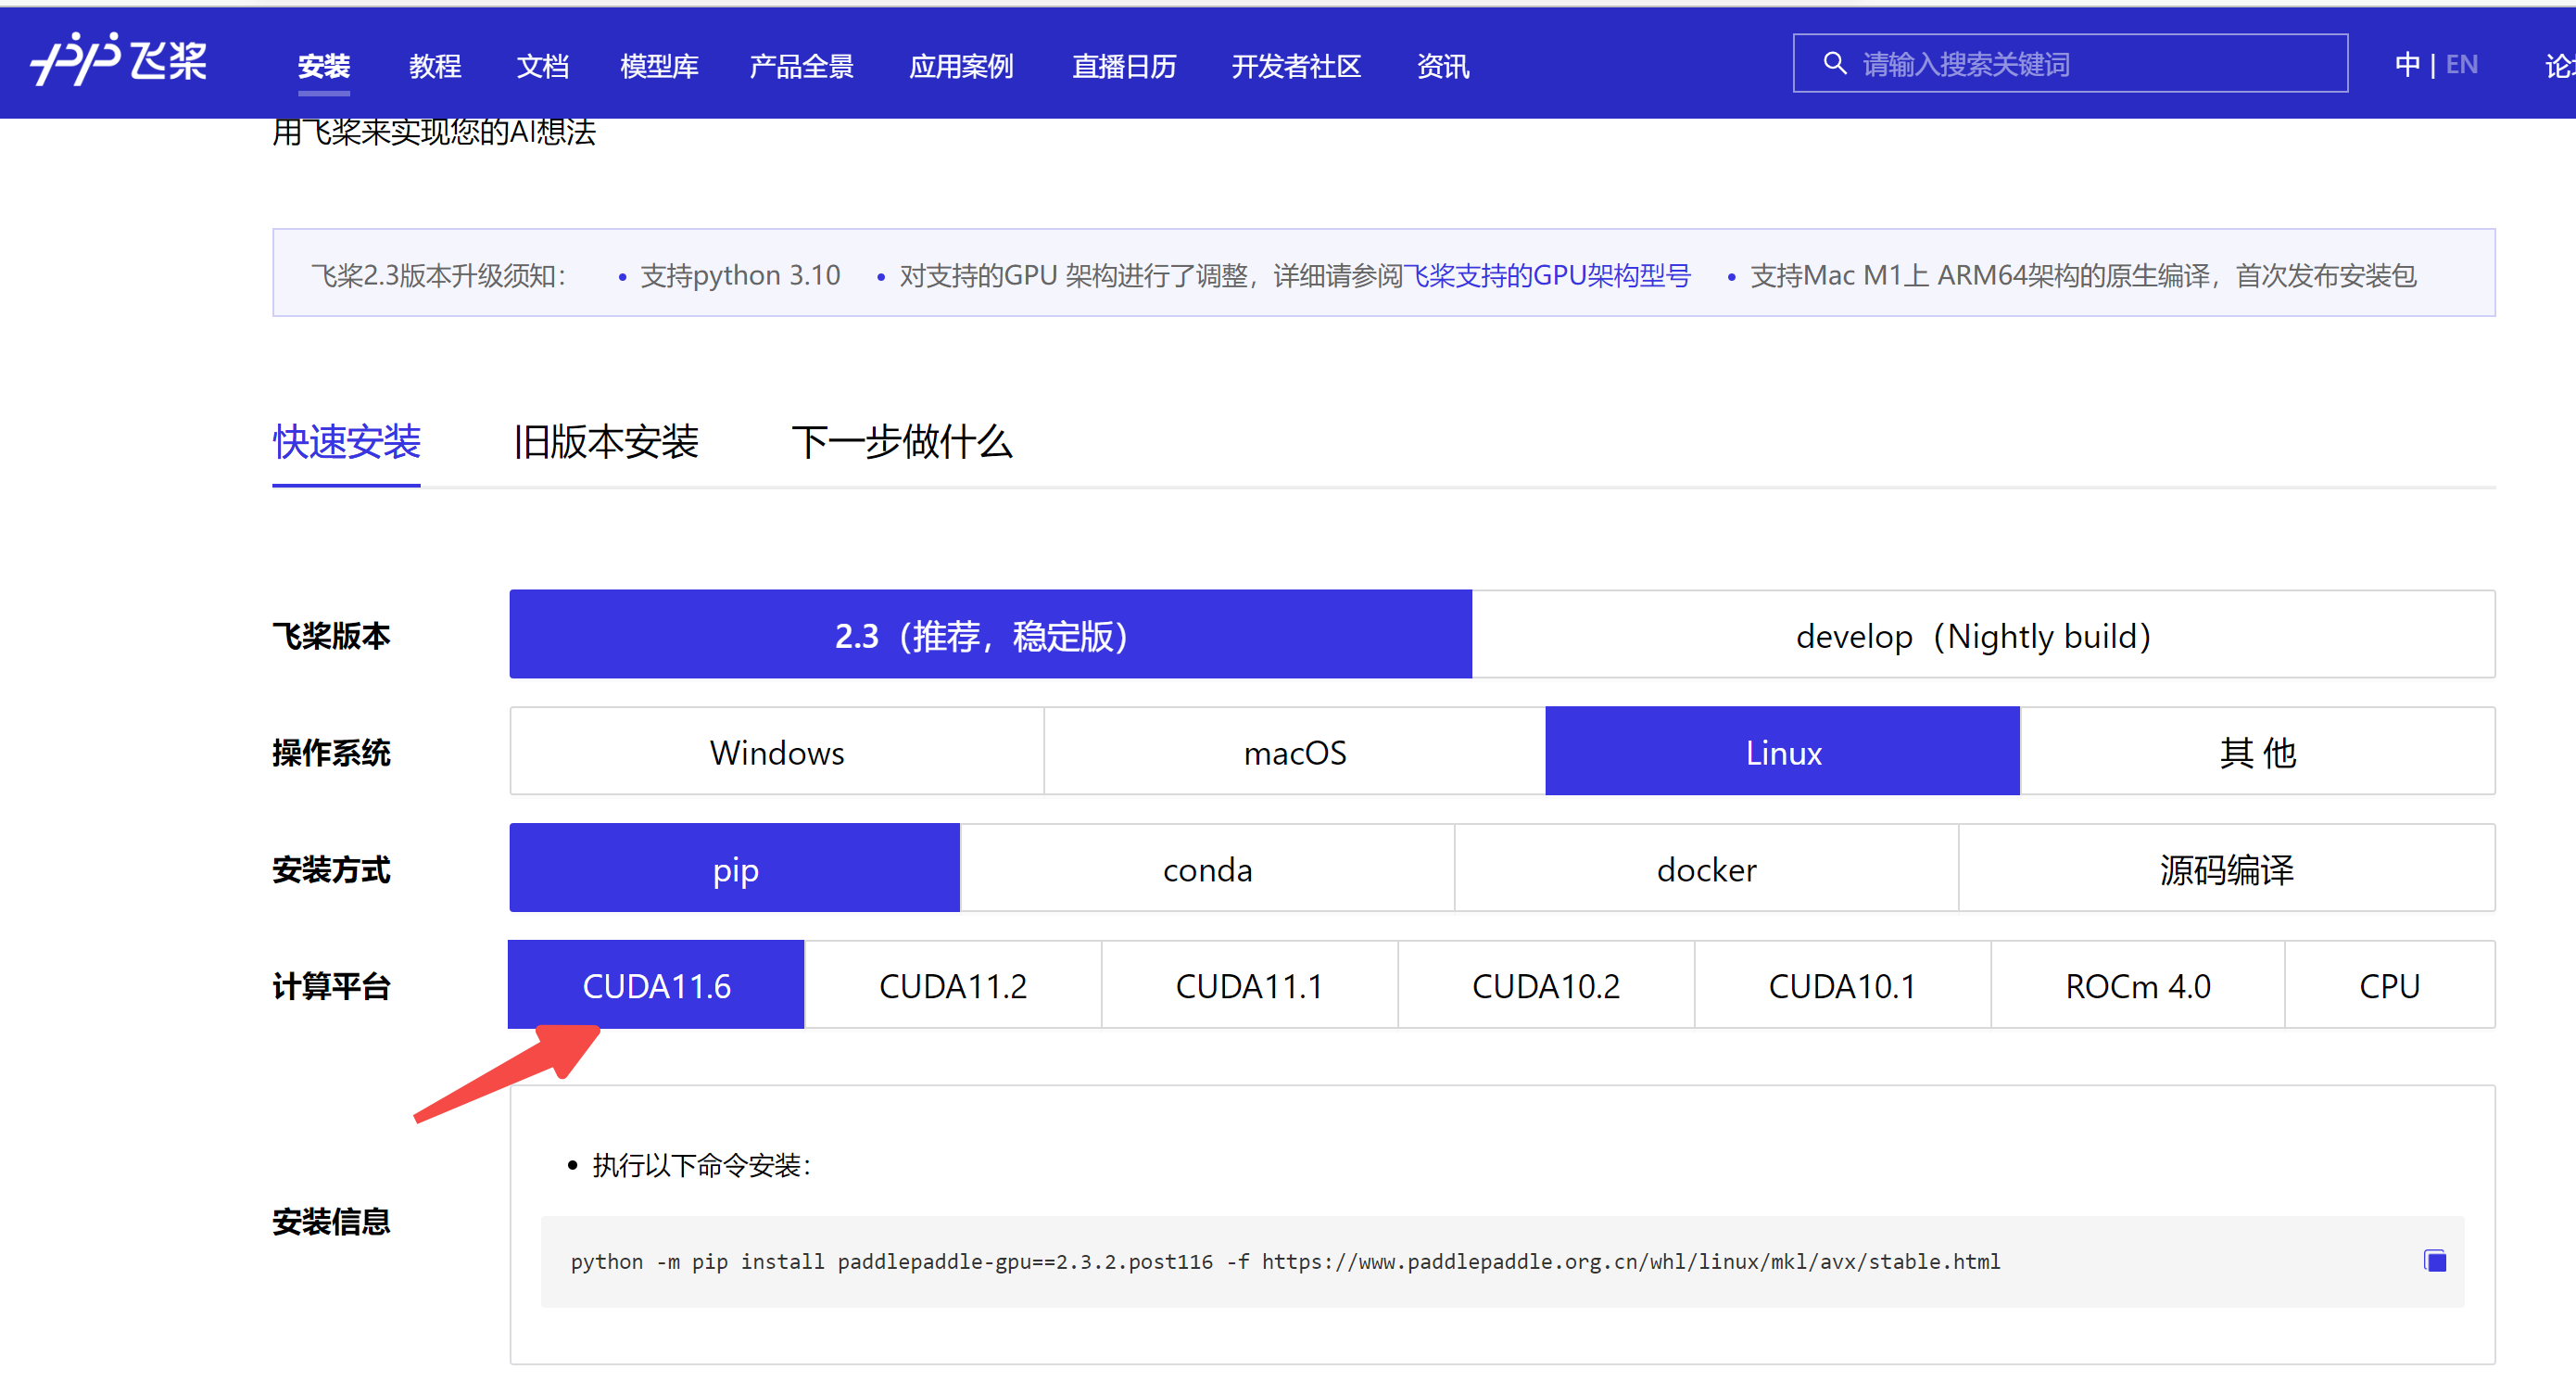Select docker installation method

click(x=1706, y=868)
